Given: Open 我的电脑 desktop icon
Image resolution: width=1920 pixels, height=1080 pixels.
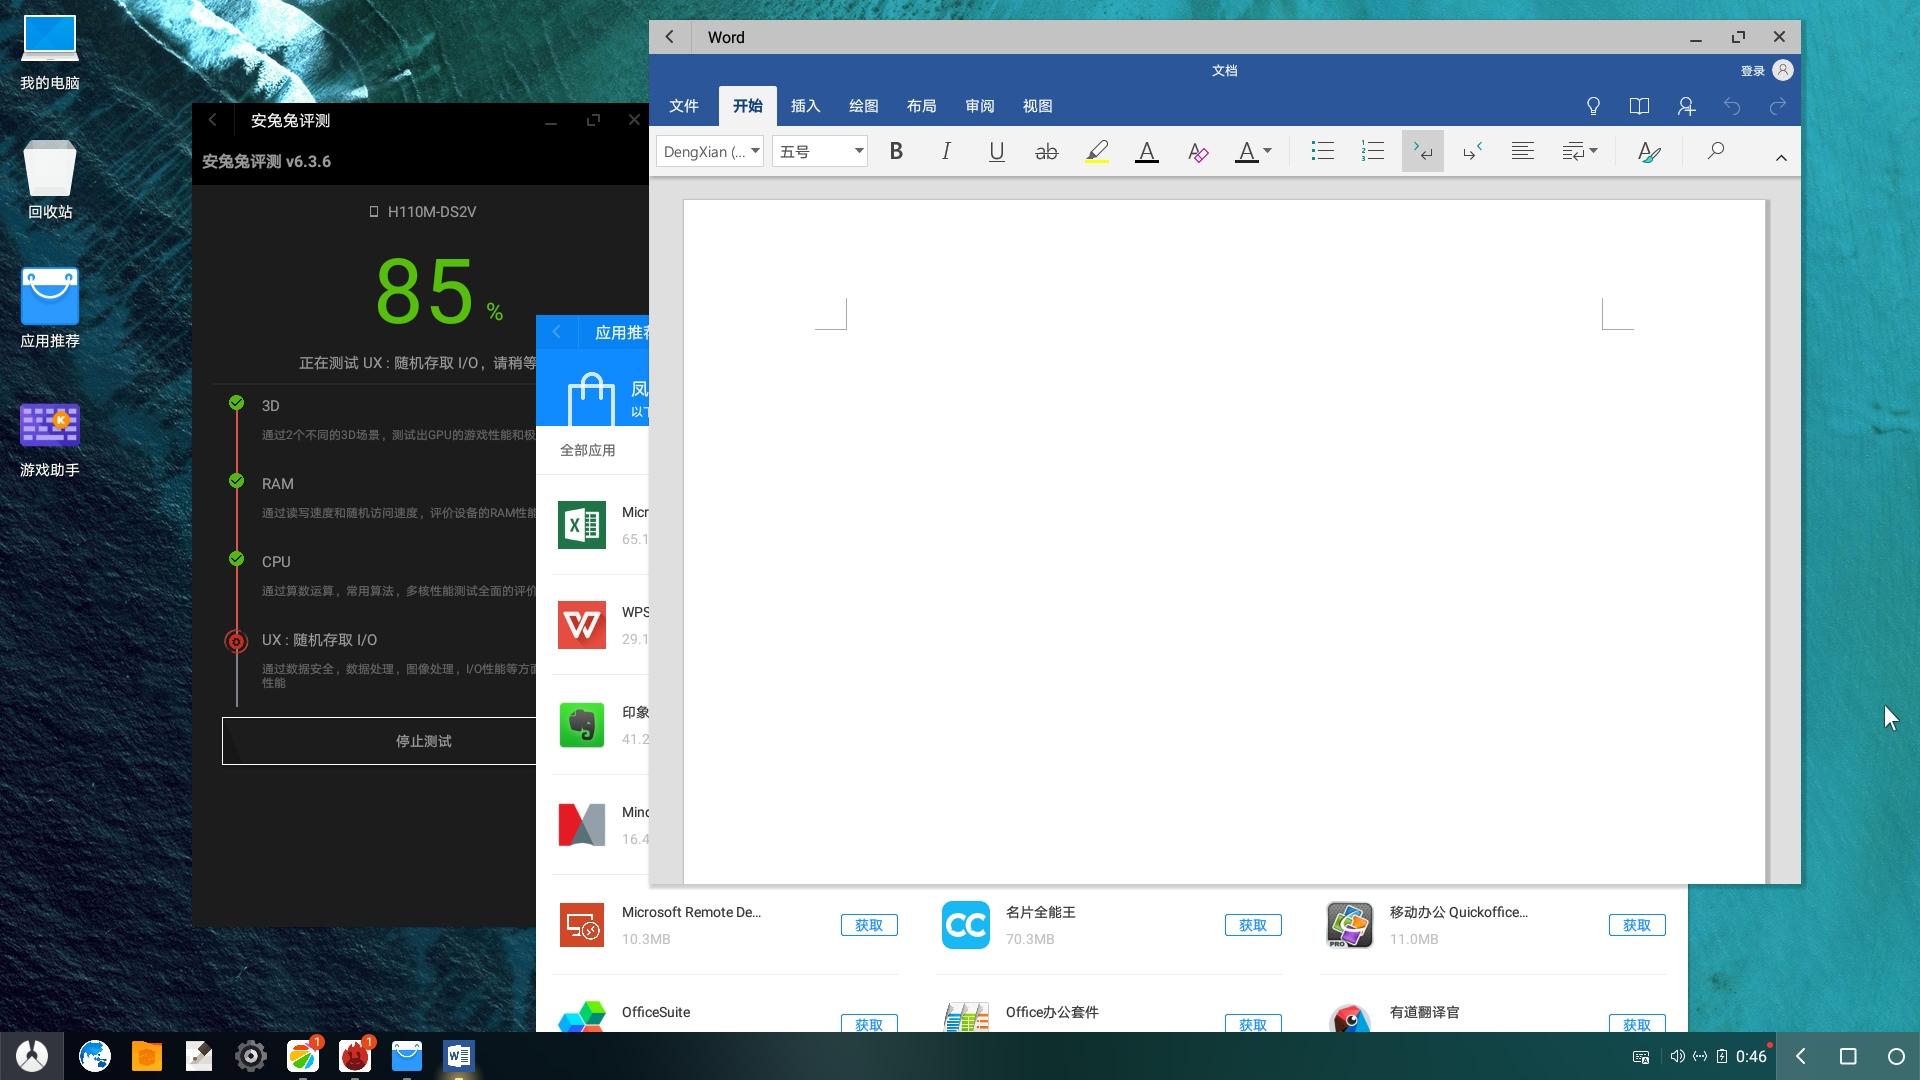Looking at the screenshot, I should [50, 53].
